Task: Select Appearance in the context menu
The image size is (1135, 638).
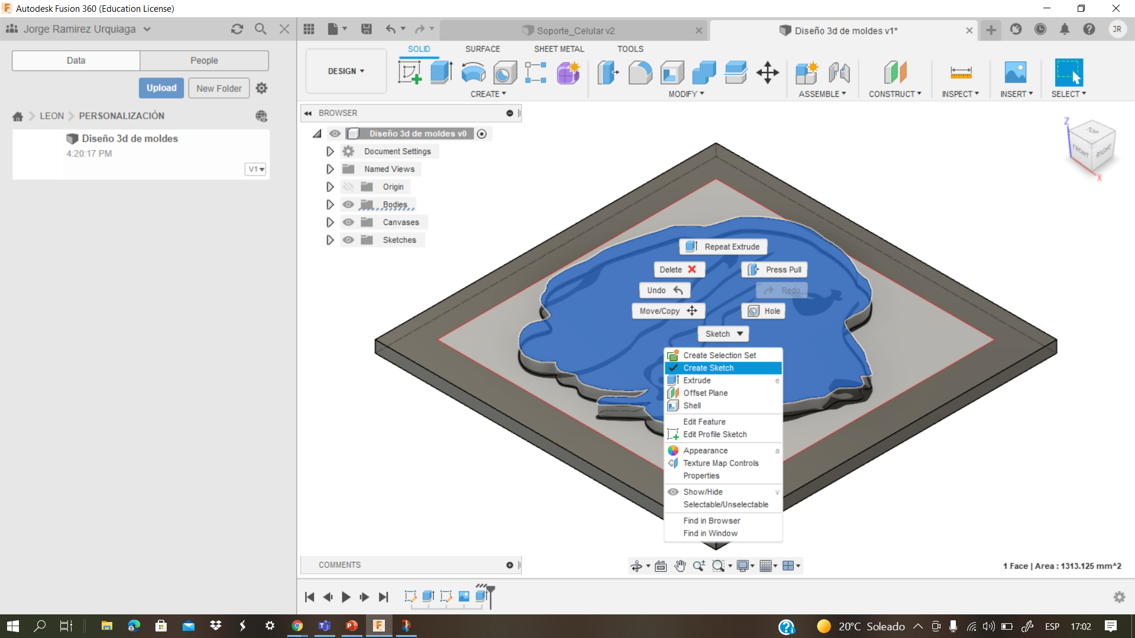Action: pyautogui.click(x=705, y=451)
